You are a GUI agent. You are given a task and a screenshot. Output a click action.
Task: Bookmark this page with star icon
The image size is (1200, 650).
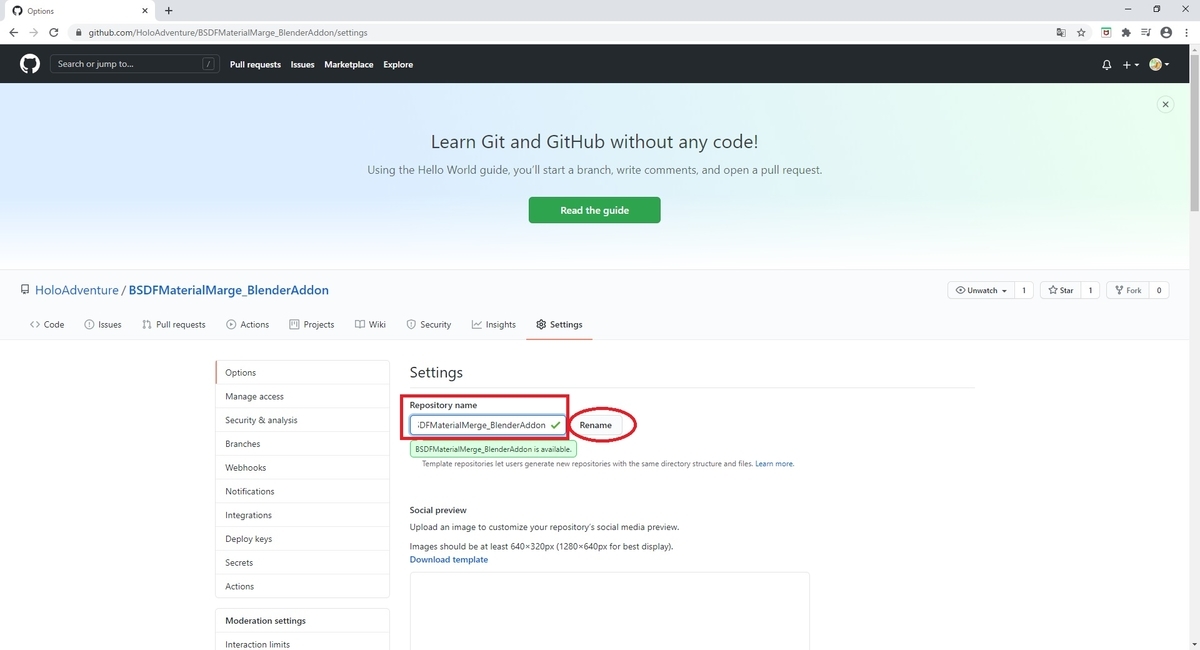click(1081, 32)
